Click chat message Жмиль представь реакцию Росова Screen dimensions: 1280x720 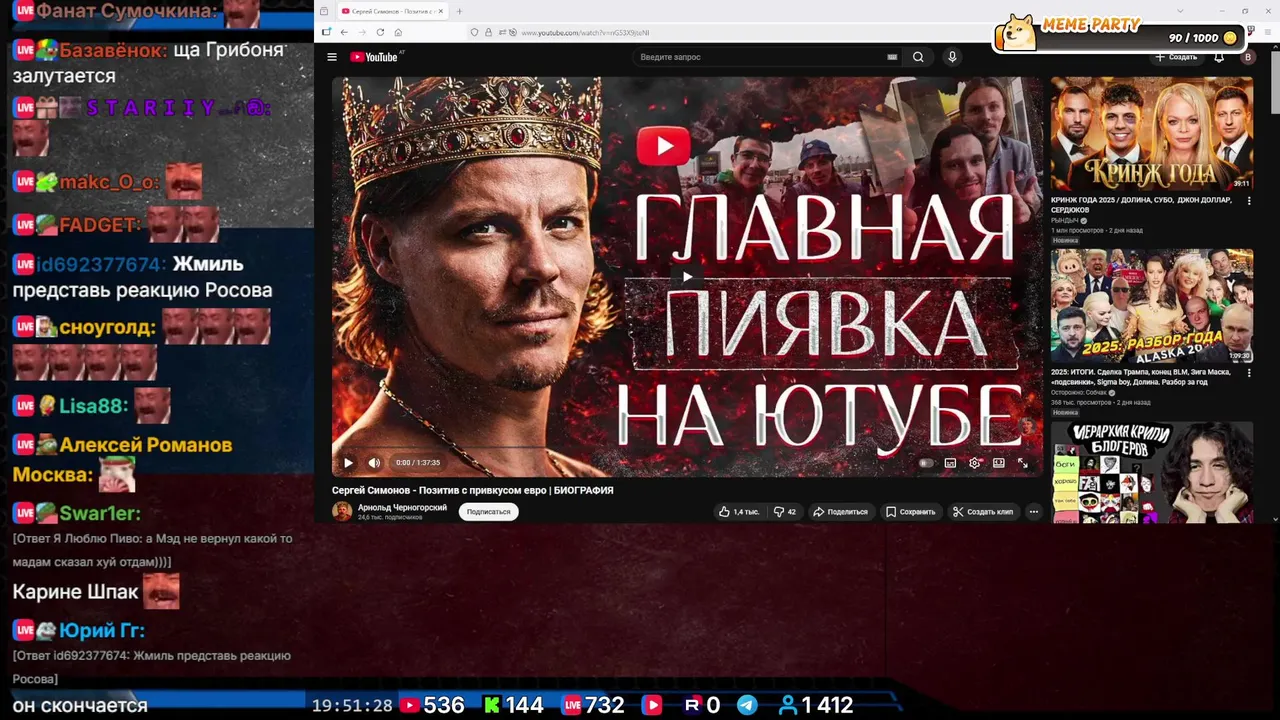(x=142, y=277)
